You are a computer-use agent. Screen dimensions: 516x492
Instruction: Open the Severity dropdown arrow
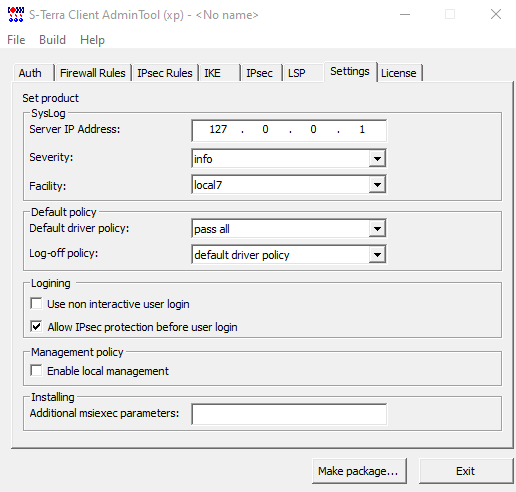(377, 159)
